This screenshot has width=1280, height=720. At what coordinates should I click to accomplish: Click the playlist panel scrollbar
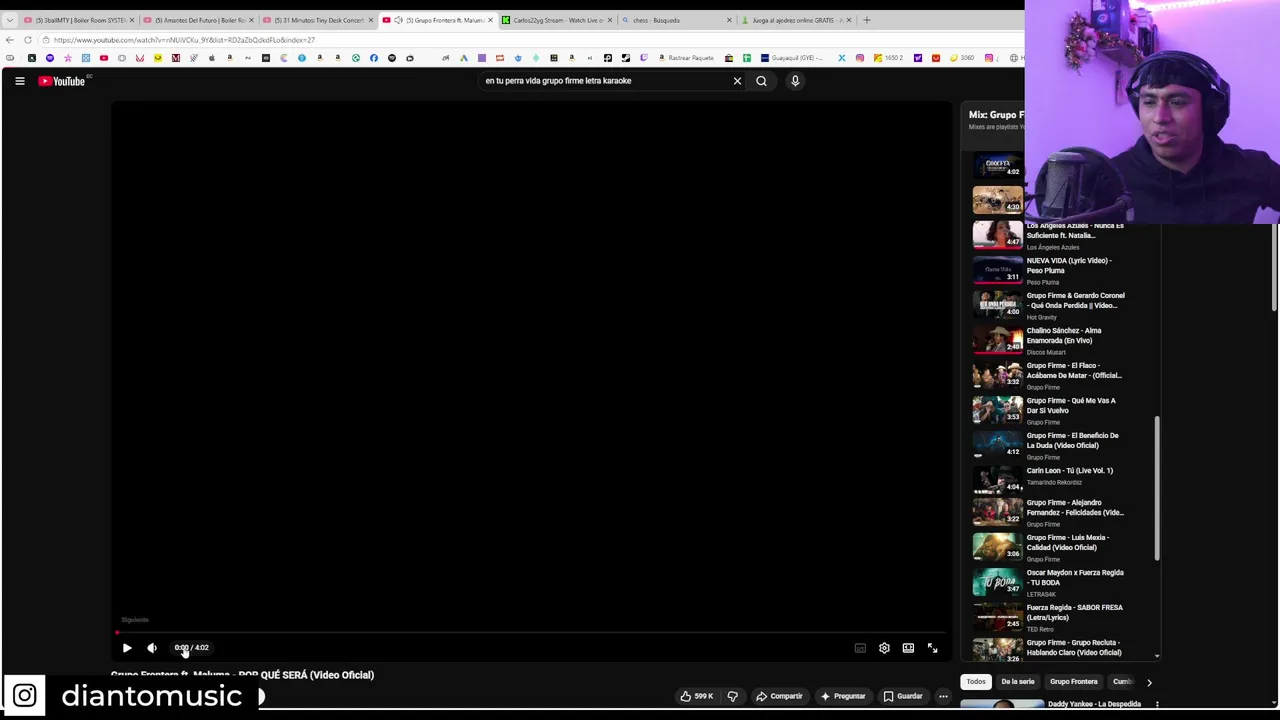(x=1157, y=488)
